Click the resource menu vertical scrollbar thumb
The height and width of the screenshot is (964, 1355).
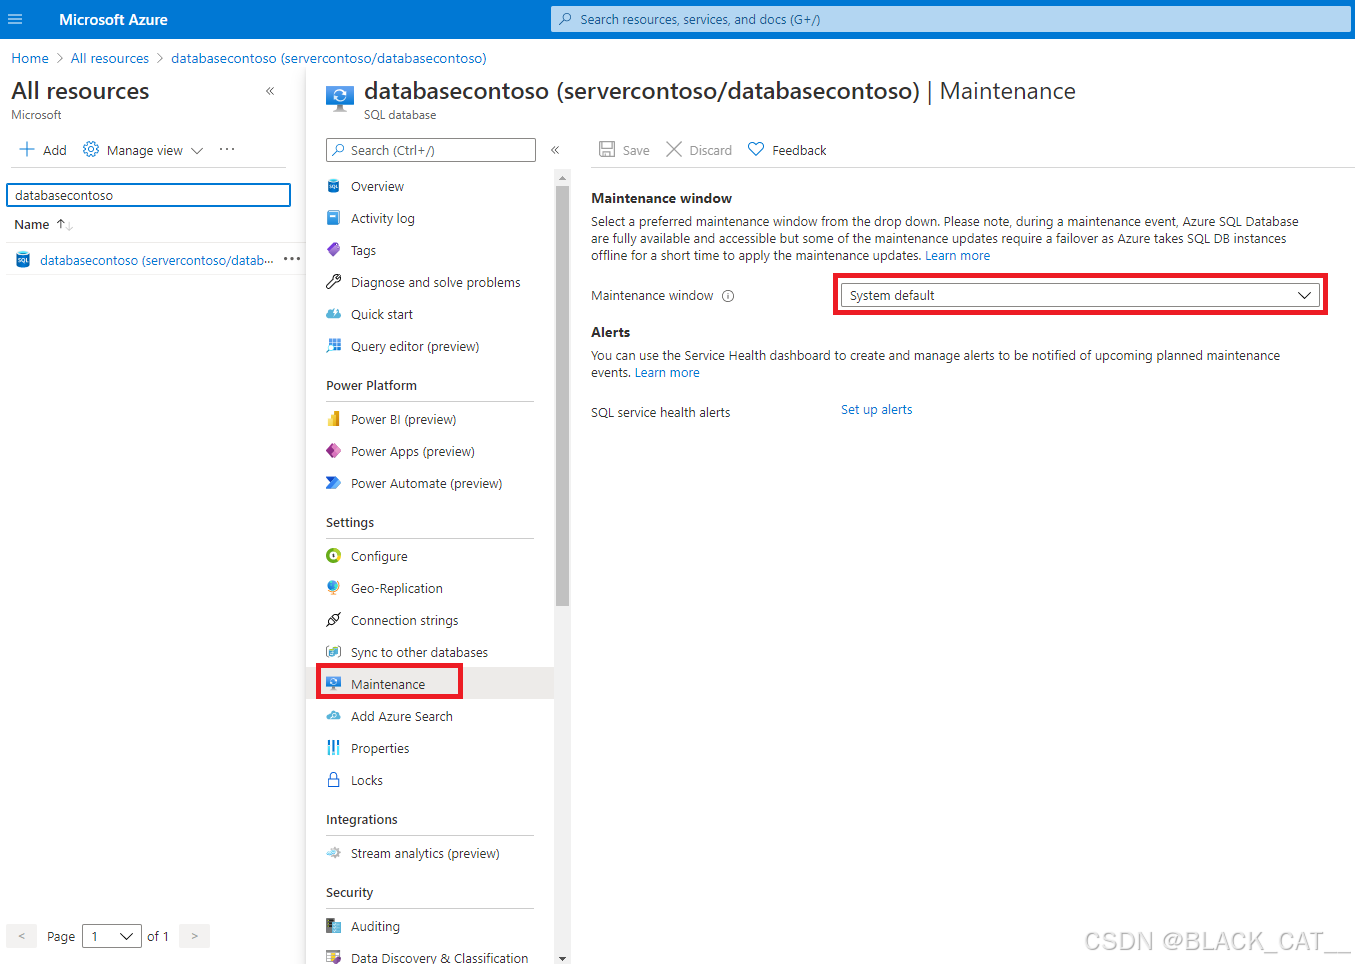(562, 395)
